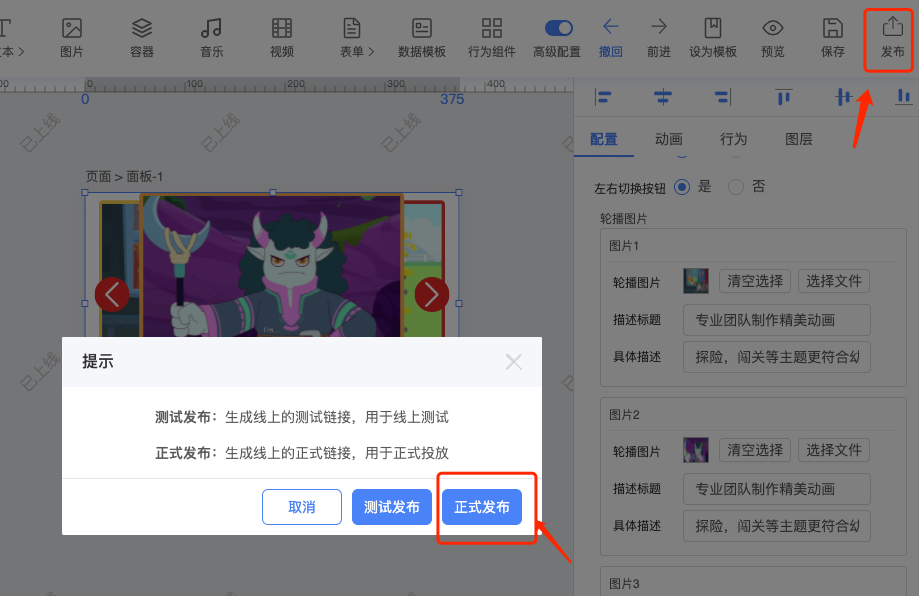Toggle the 高级配置 advanced config switch

point(558,30)
